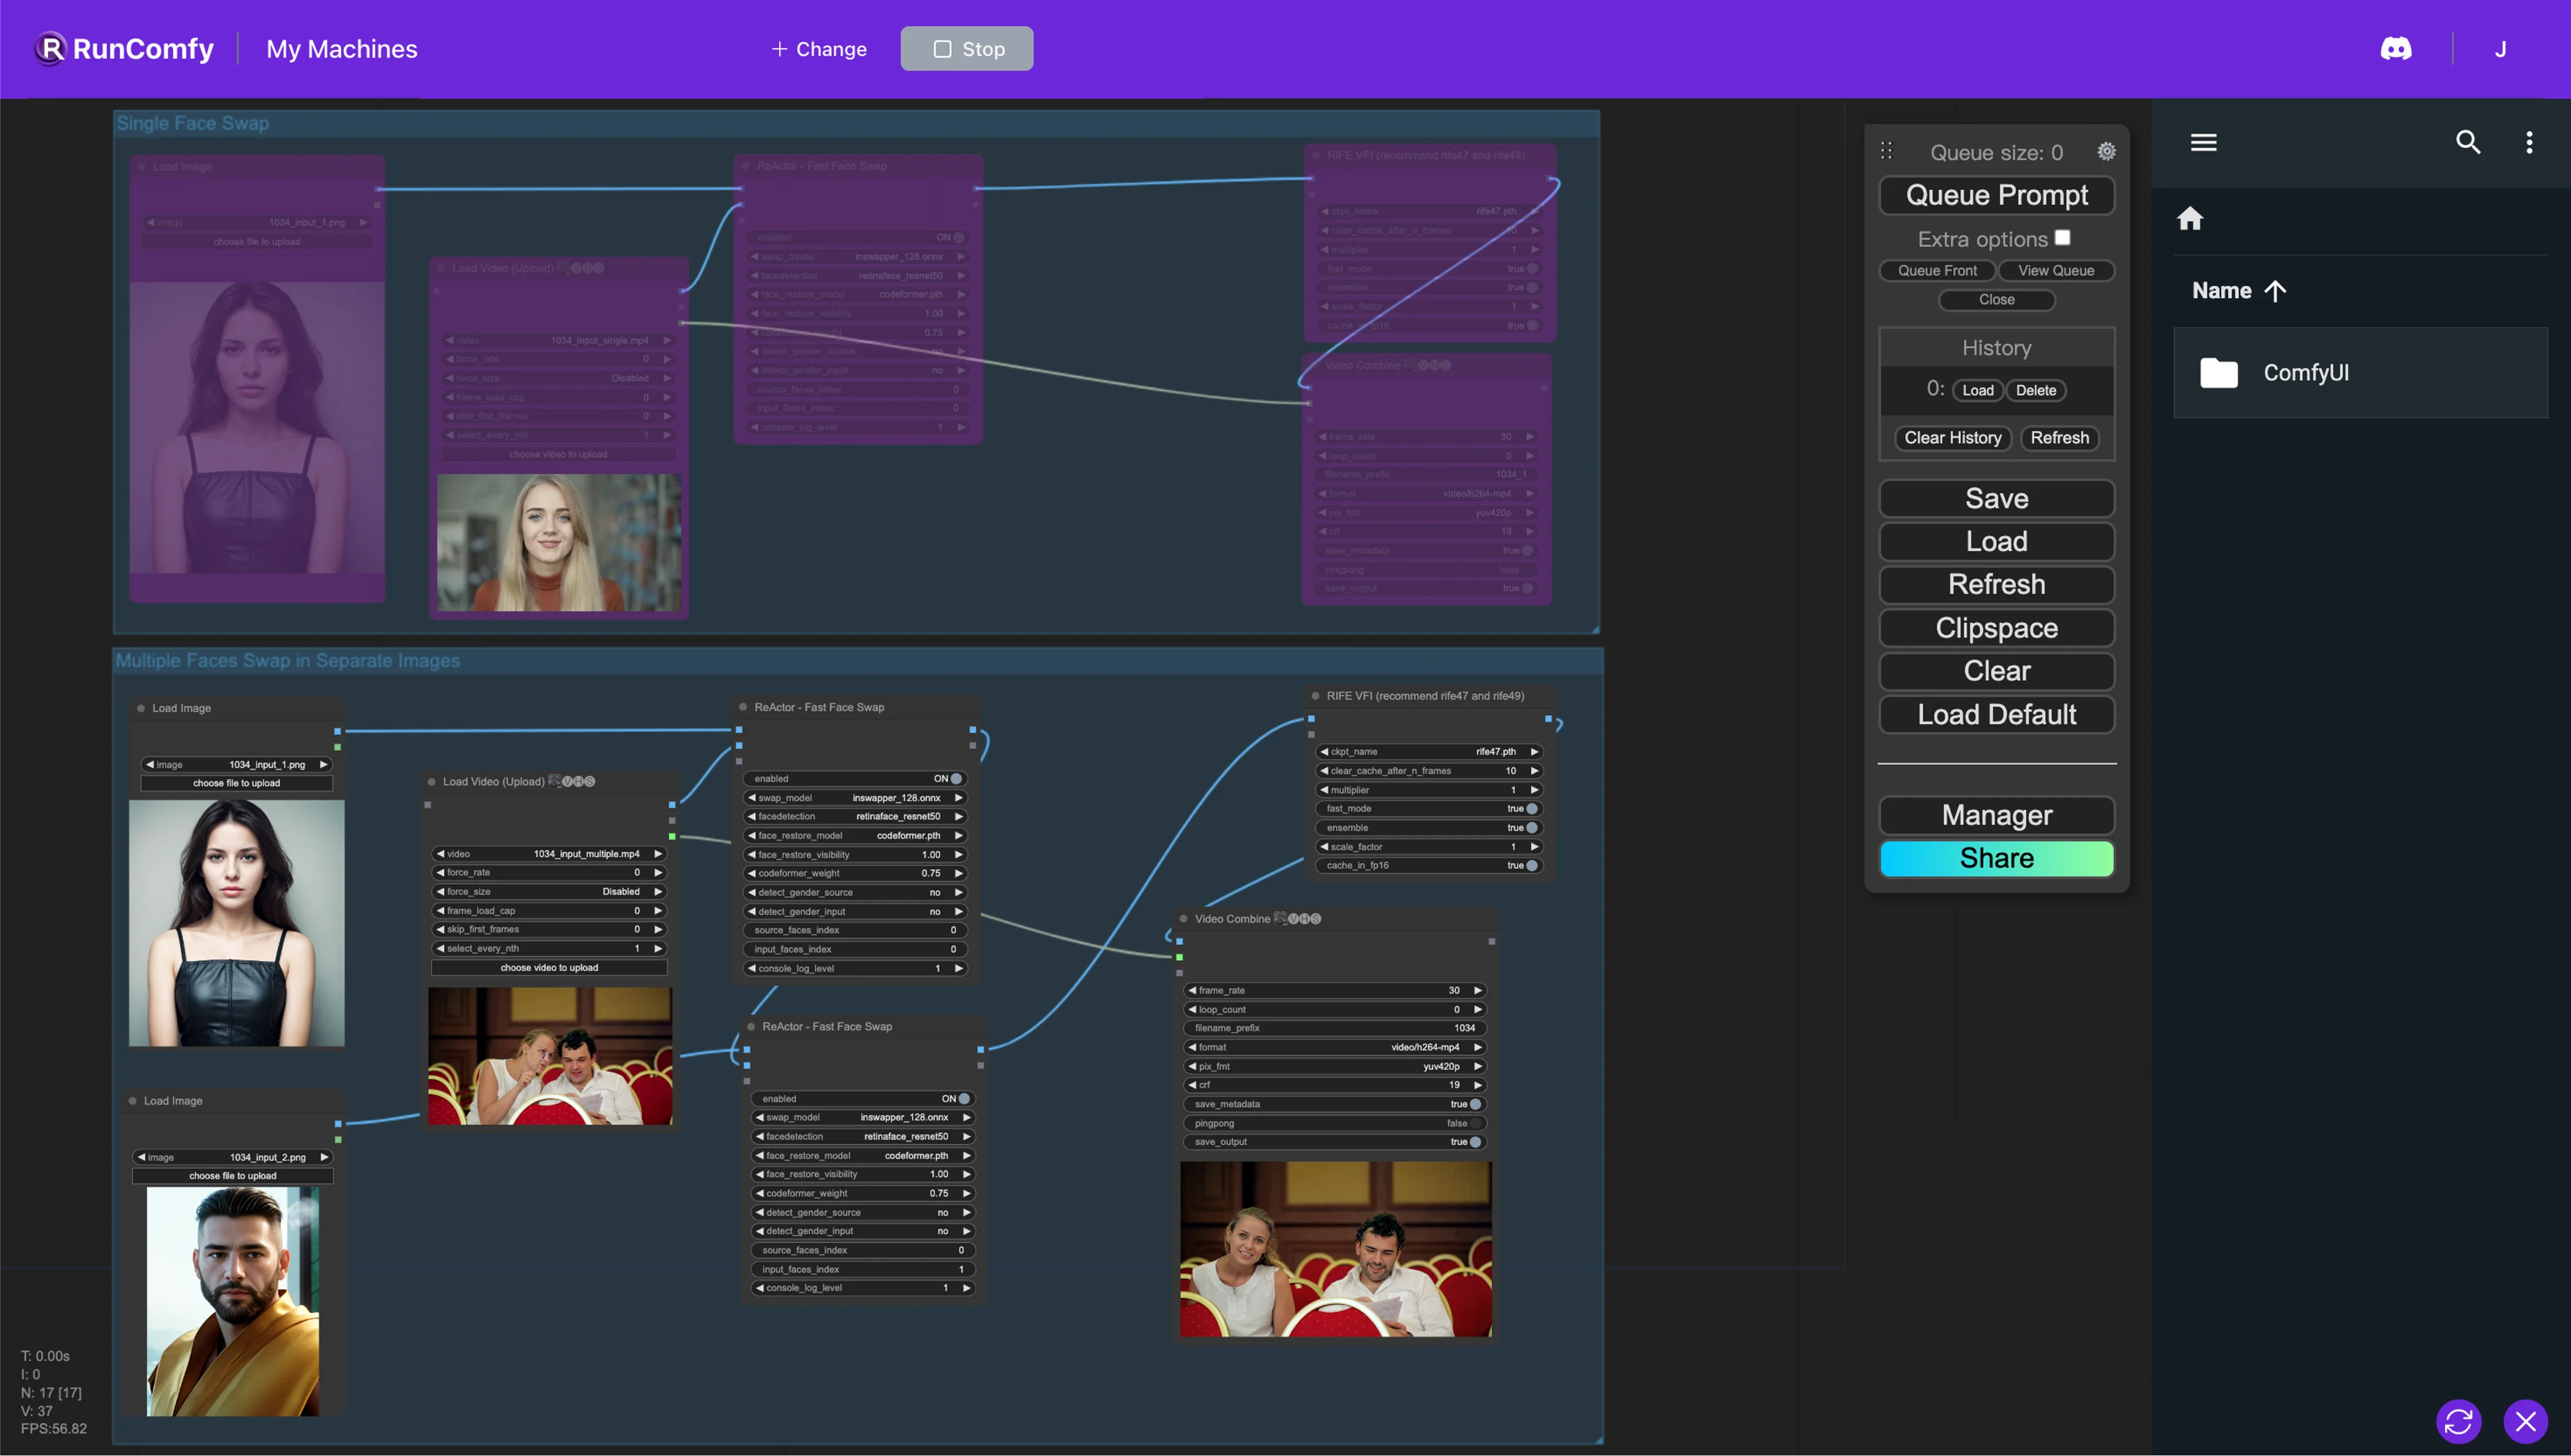Open the Discord icon link
The width and height of the screenshot is (2571, 1456).
(2395, 49)
